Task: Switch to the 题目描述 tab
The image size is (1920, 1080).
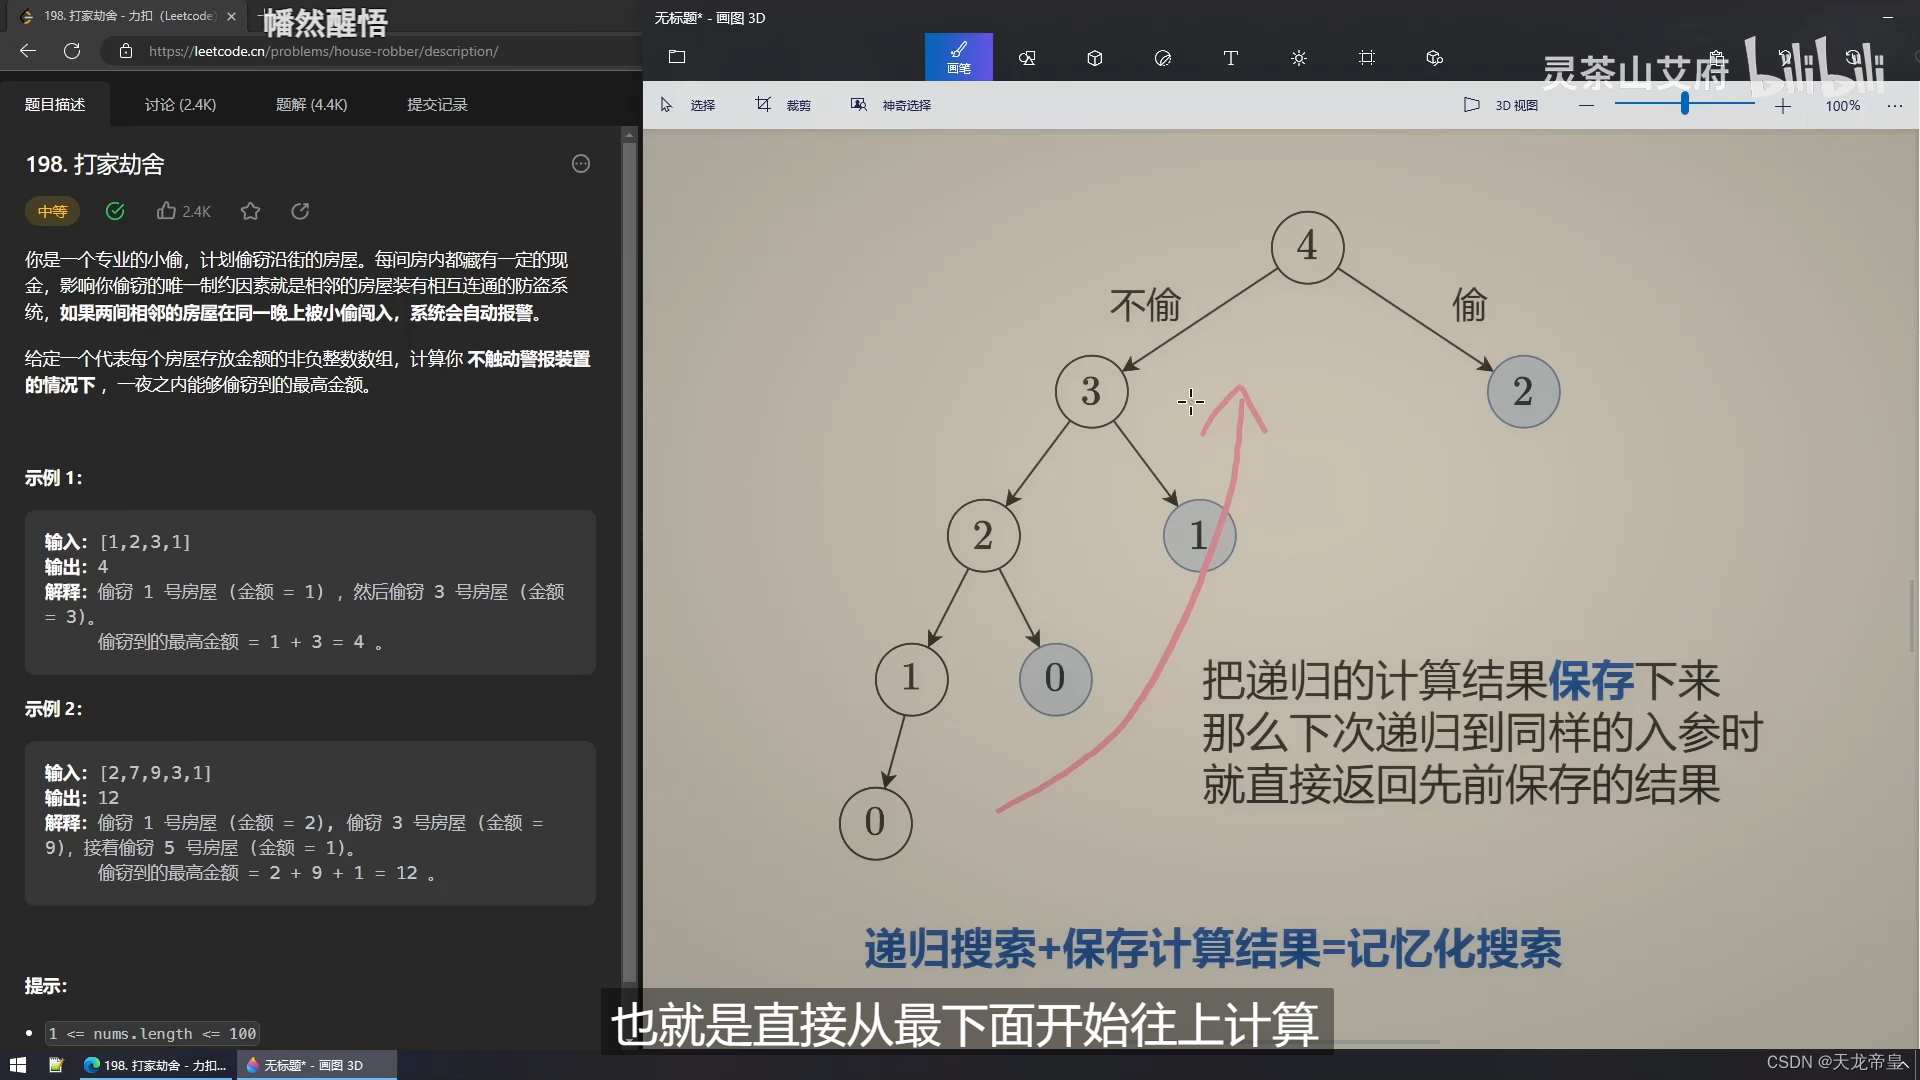Action: [x=55, y=104]
